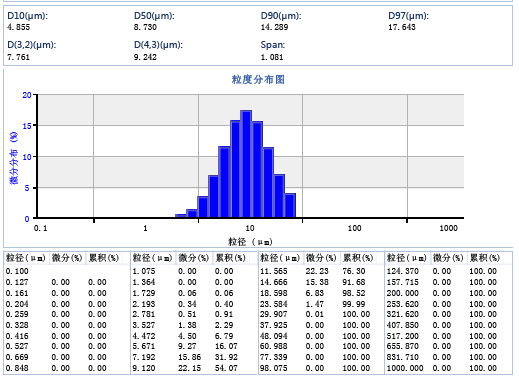Click the D90(μm) label
Screen dimensions: 519x384
(x=281, y=16)
